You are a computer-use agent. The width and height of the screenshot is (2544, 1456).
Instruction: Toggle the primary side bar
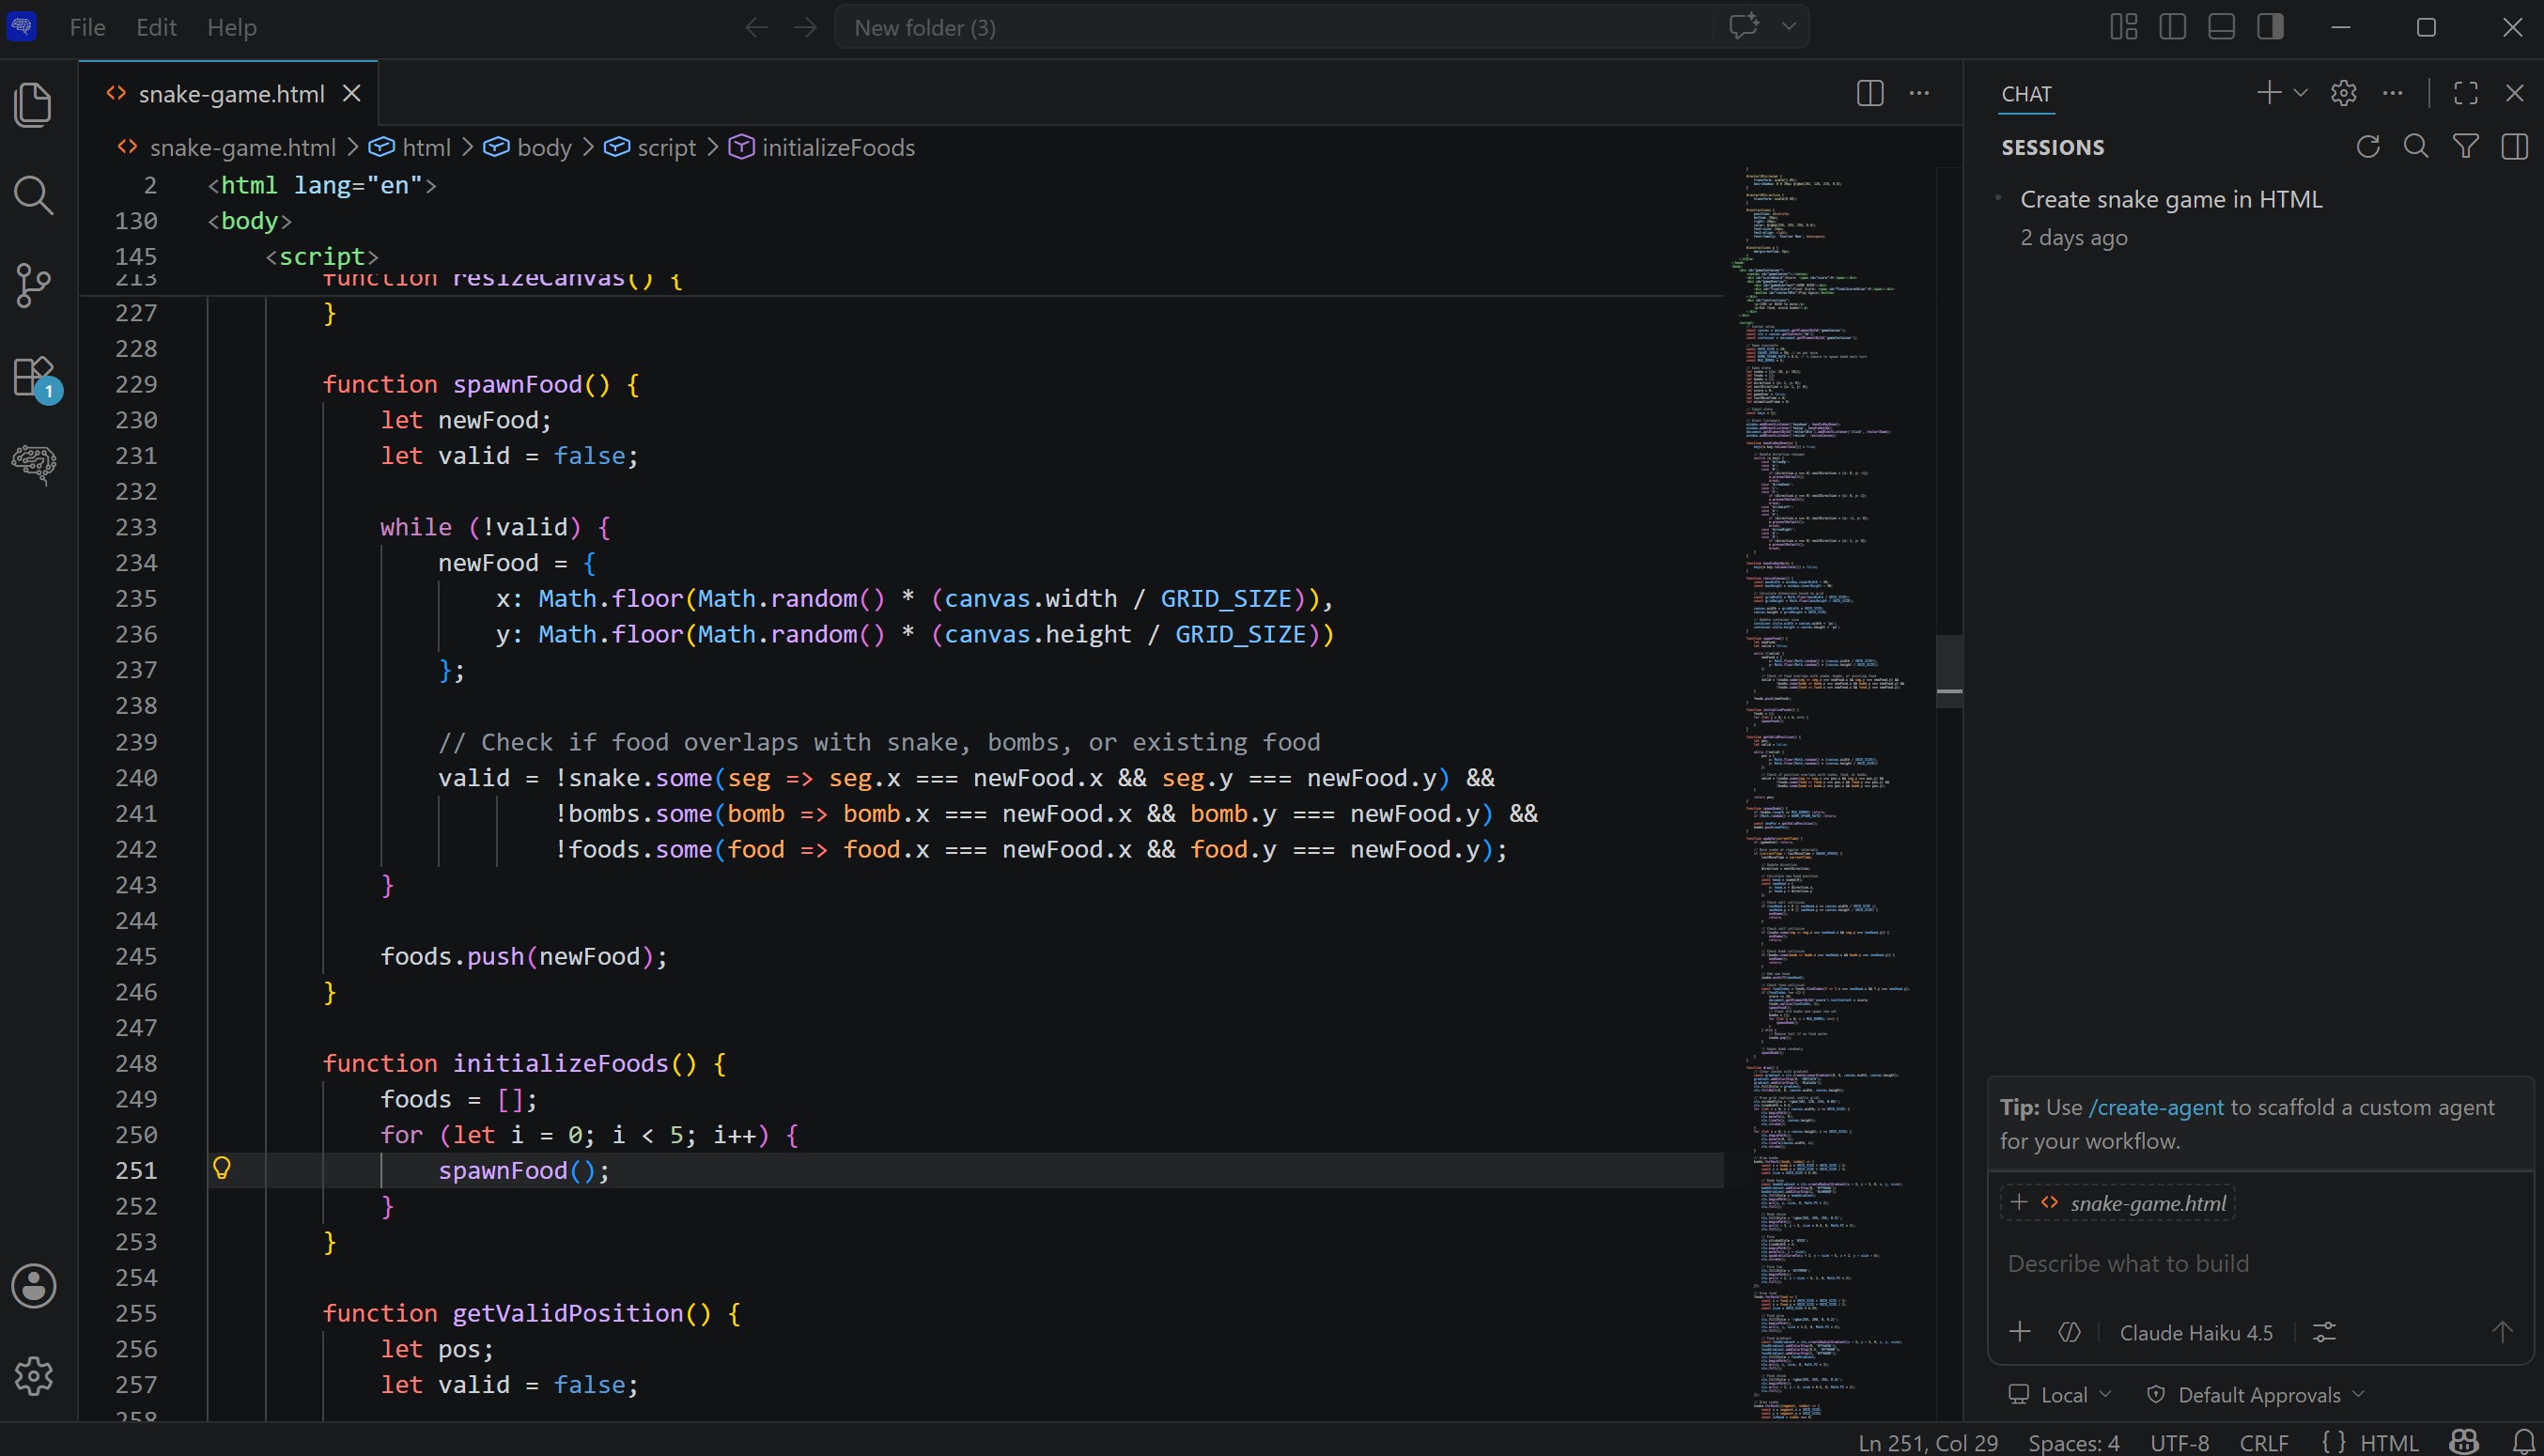pyautogui.click(x=2173, y=27)
